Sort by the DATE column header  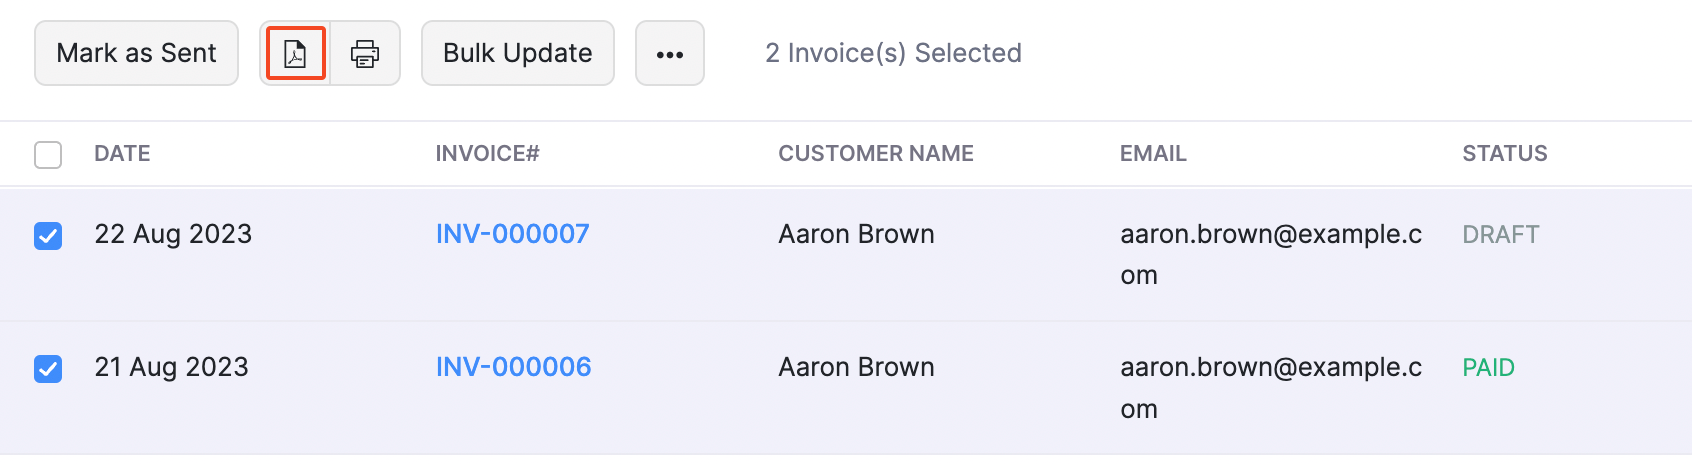[122, 154]
